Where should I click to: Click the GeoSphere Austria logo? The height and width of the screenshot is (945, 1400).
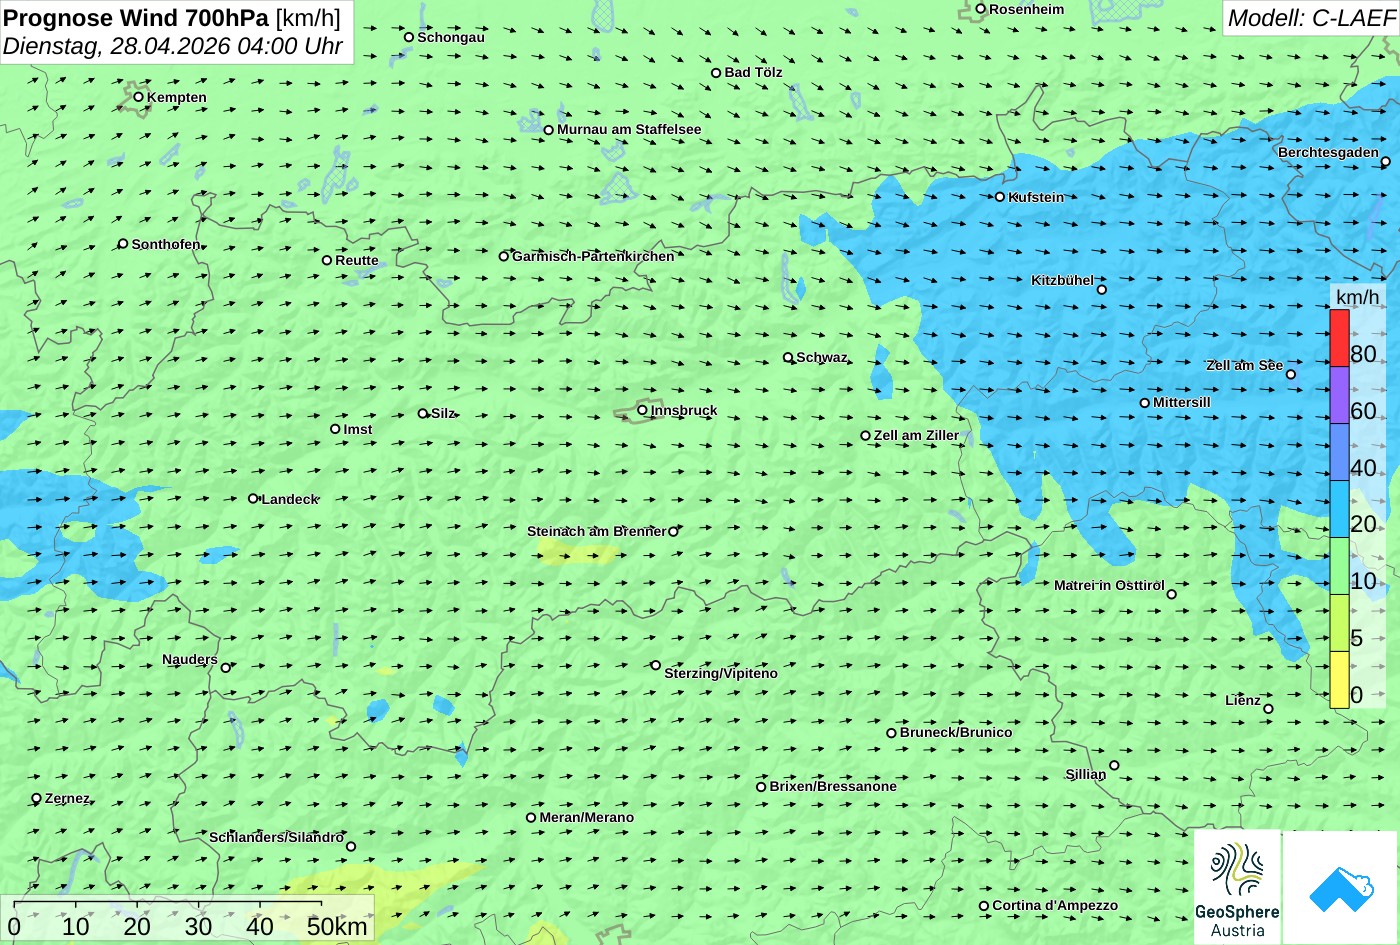[x=1237, y=887]
